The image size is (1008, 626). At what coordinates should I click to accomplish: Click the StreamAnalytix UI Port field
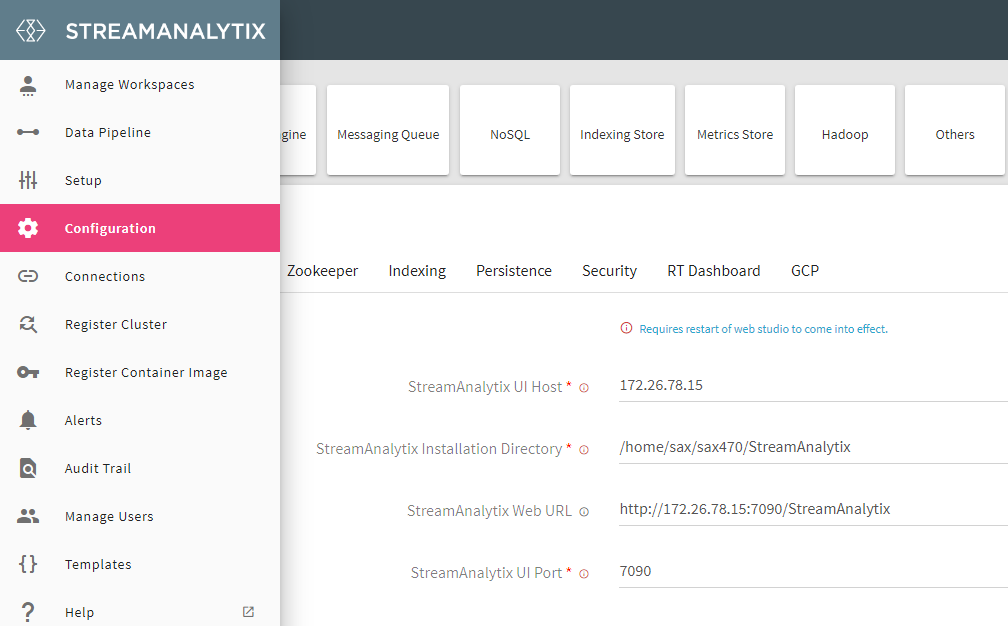tap(813, 571)
